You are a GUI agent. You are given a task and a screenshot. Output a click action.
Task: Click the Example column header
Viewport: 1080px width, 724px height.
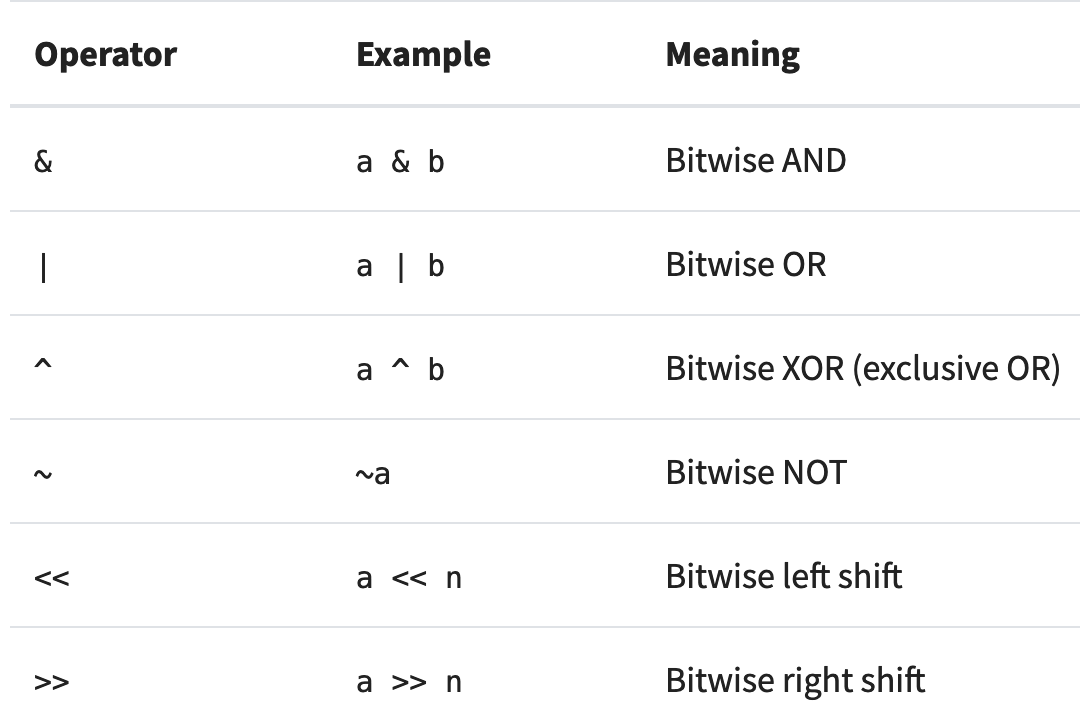click(423, 54)
